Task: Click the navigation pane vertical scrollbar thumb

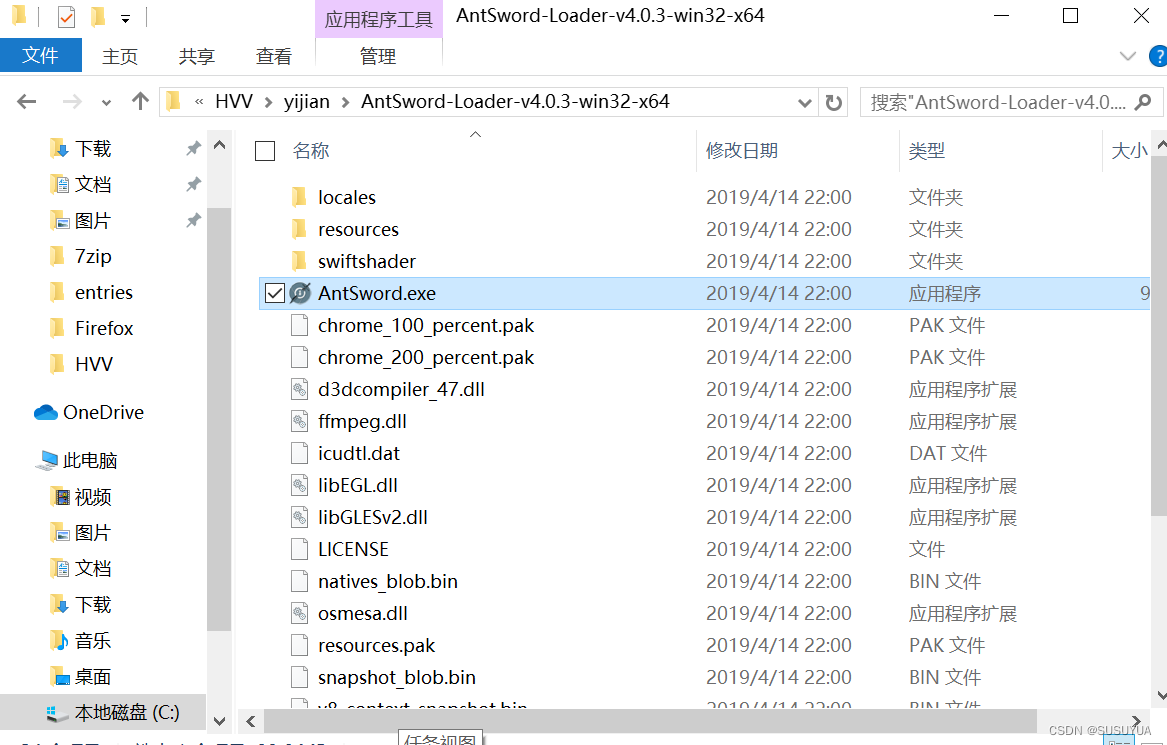Action: click(219, 421)
